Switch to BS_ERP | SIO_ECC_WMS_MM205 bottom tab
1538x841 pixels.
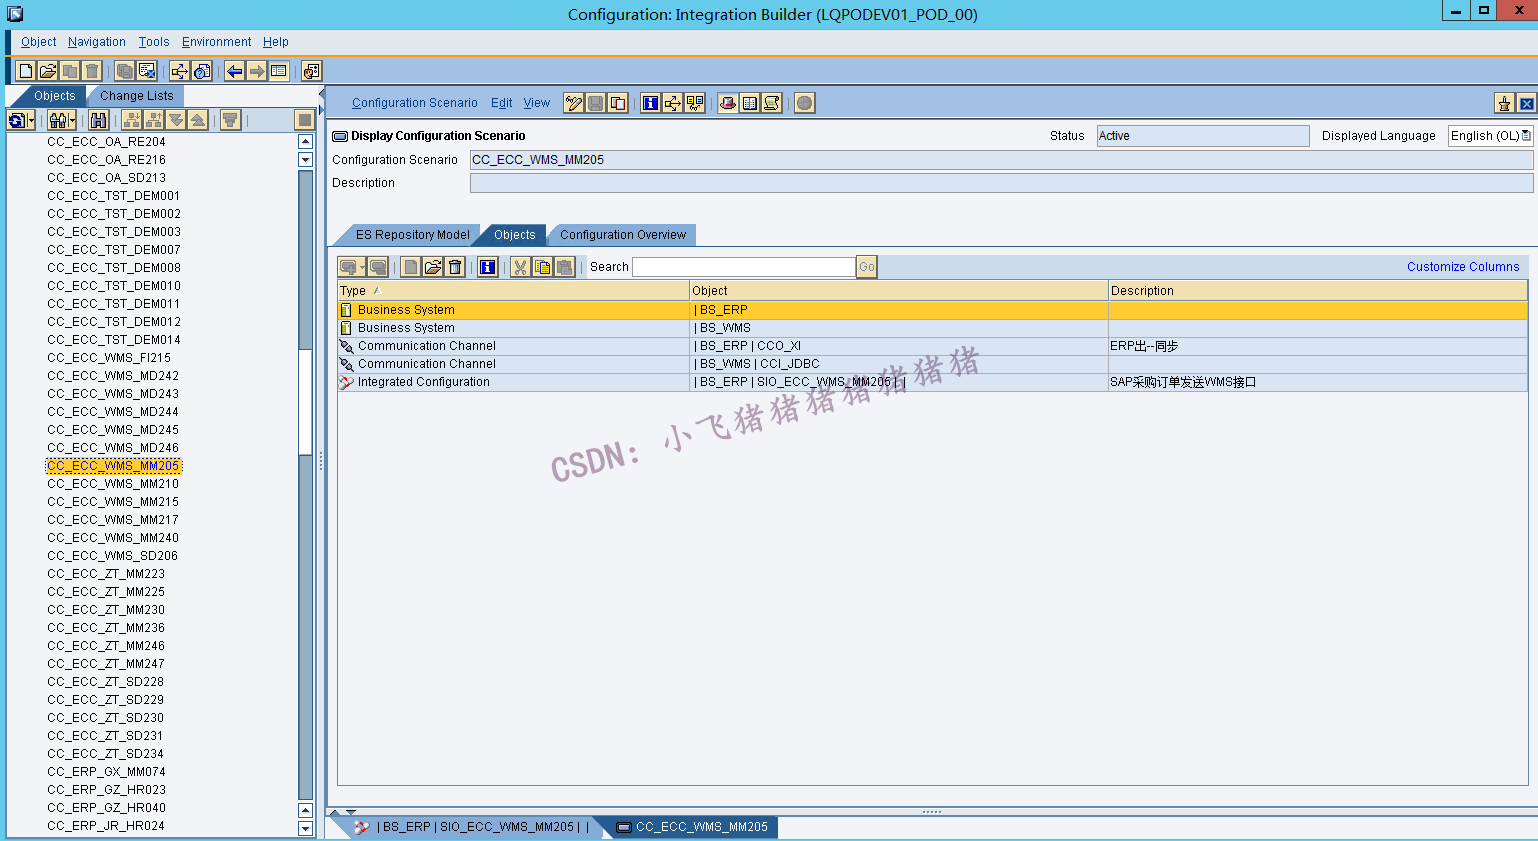click(474, 827)
